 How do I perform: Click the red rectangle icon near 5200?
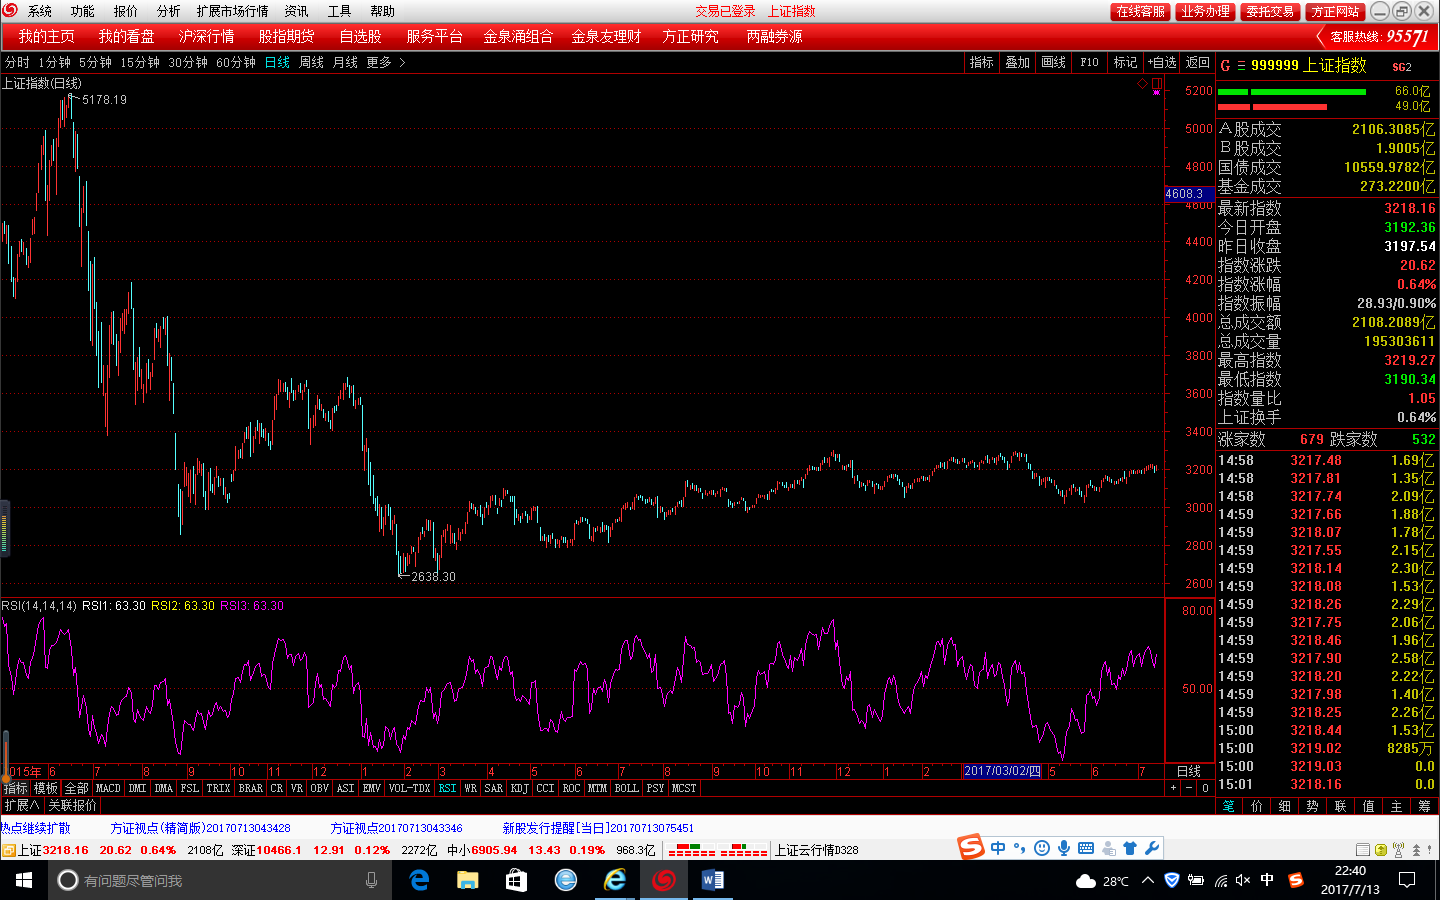pyautogui.click(x=1157, y=84)
